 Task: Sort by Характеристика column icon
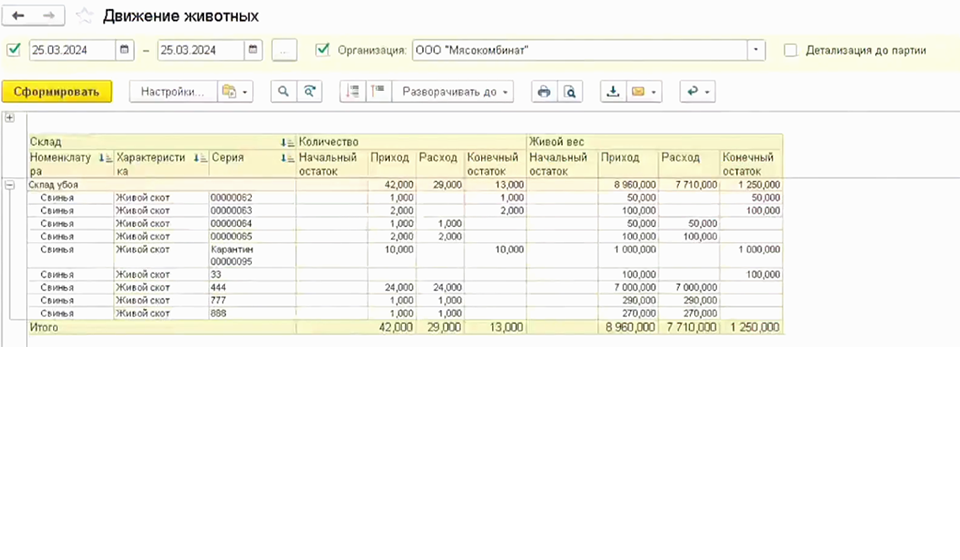tap(200, 158)
